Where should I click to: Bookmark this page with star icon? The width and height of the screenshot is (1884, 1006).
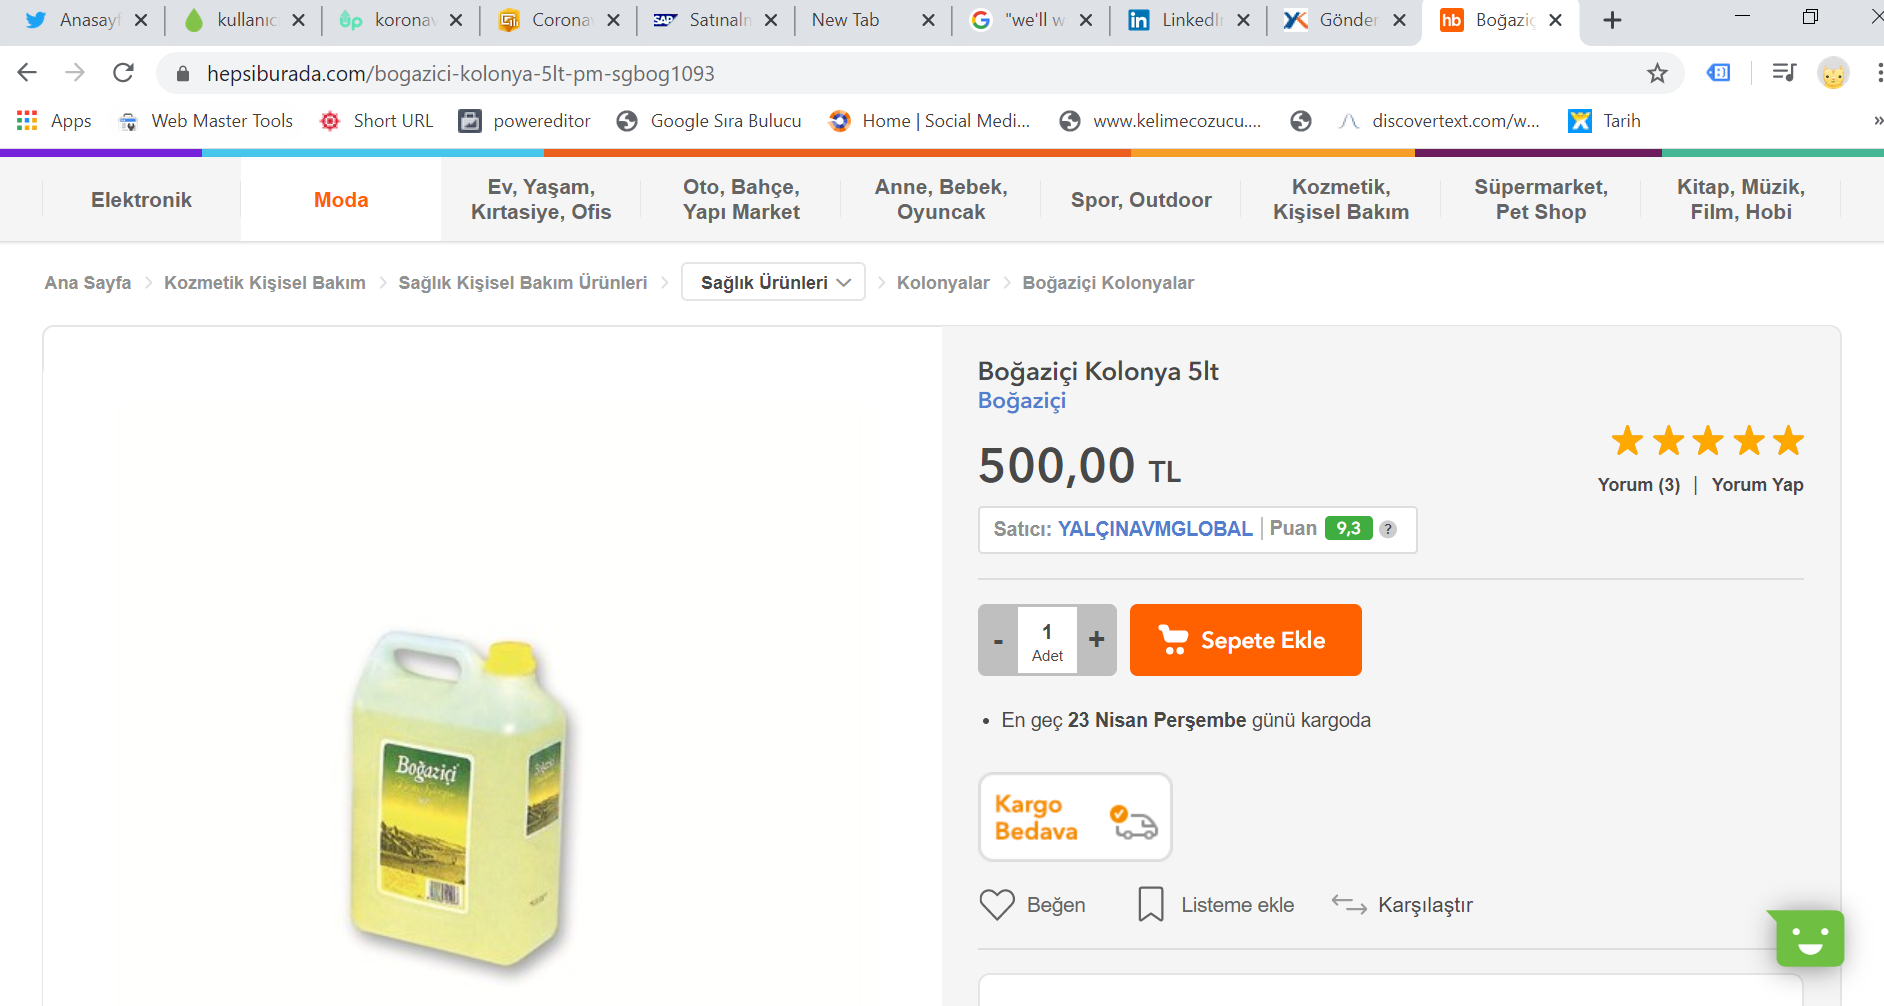[x=1657, y=73]
